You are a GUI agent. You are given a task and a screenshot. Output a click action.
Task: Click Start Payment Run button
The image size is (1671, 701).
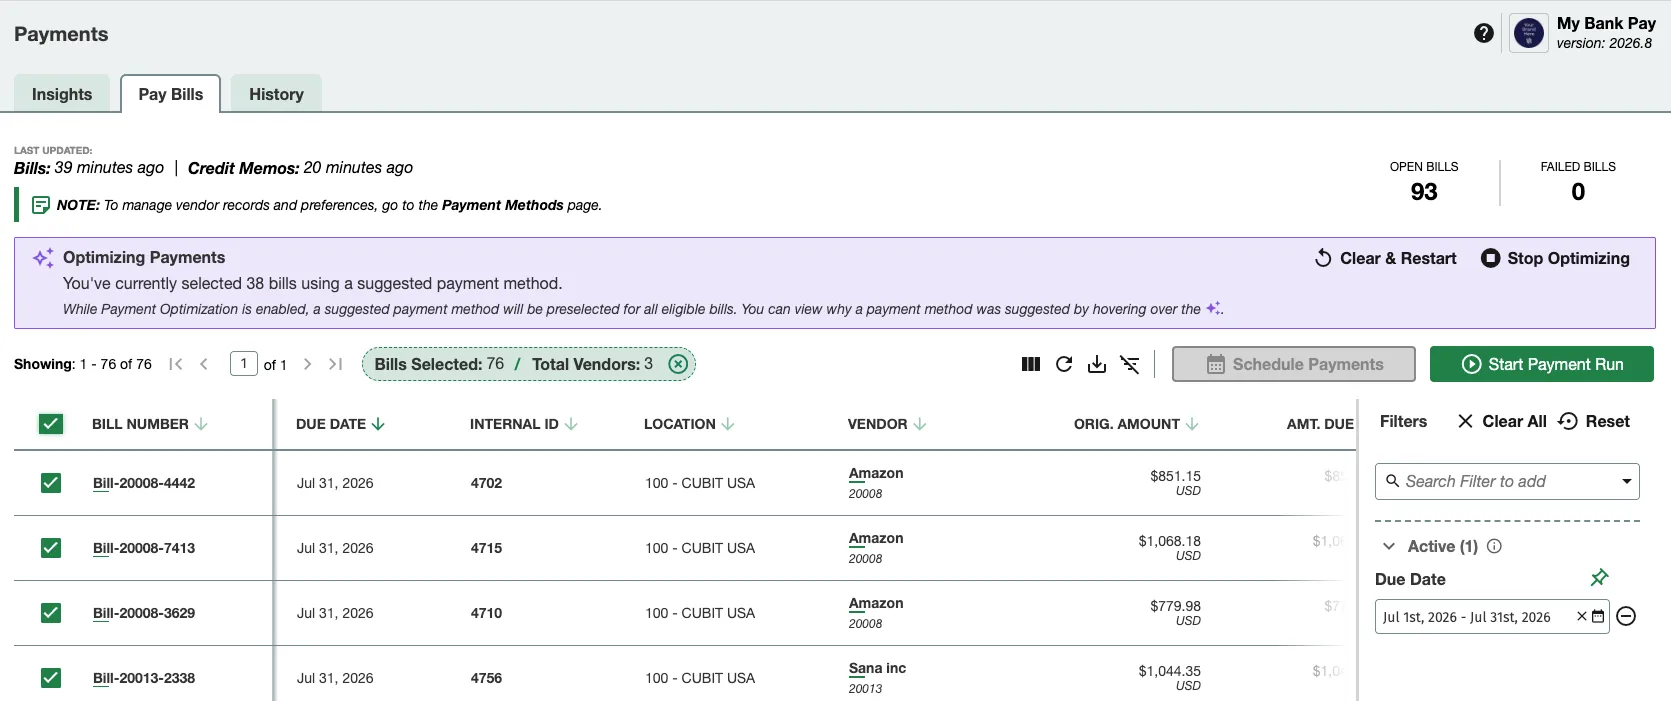point(1542,364)
